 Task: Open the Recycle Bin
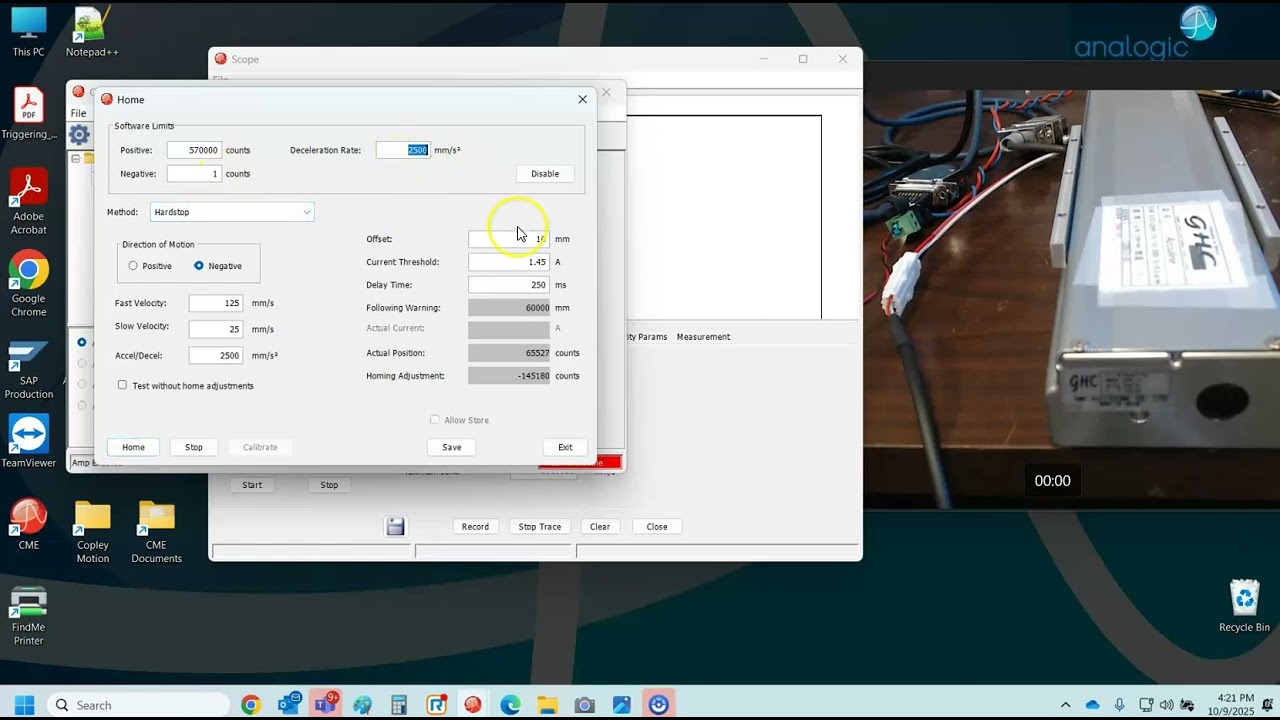[x=1244, y=606]
